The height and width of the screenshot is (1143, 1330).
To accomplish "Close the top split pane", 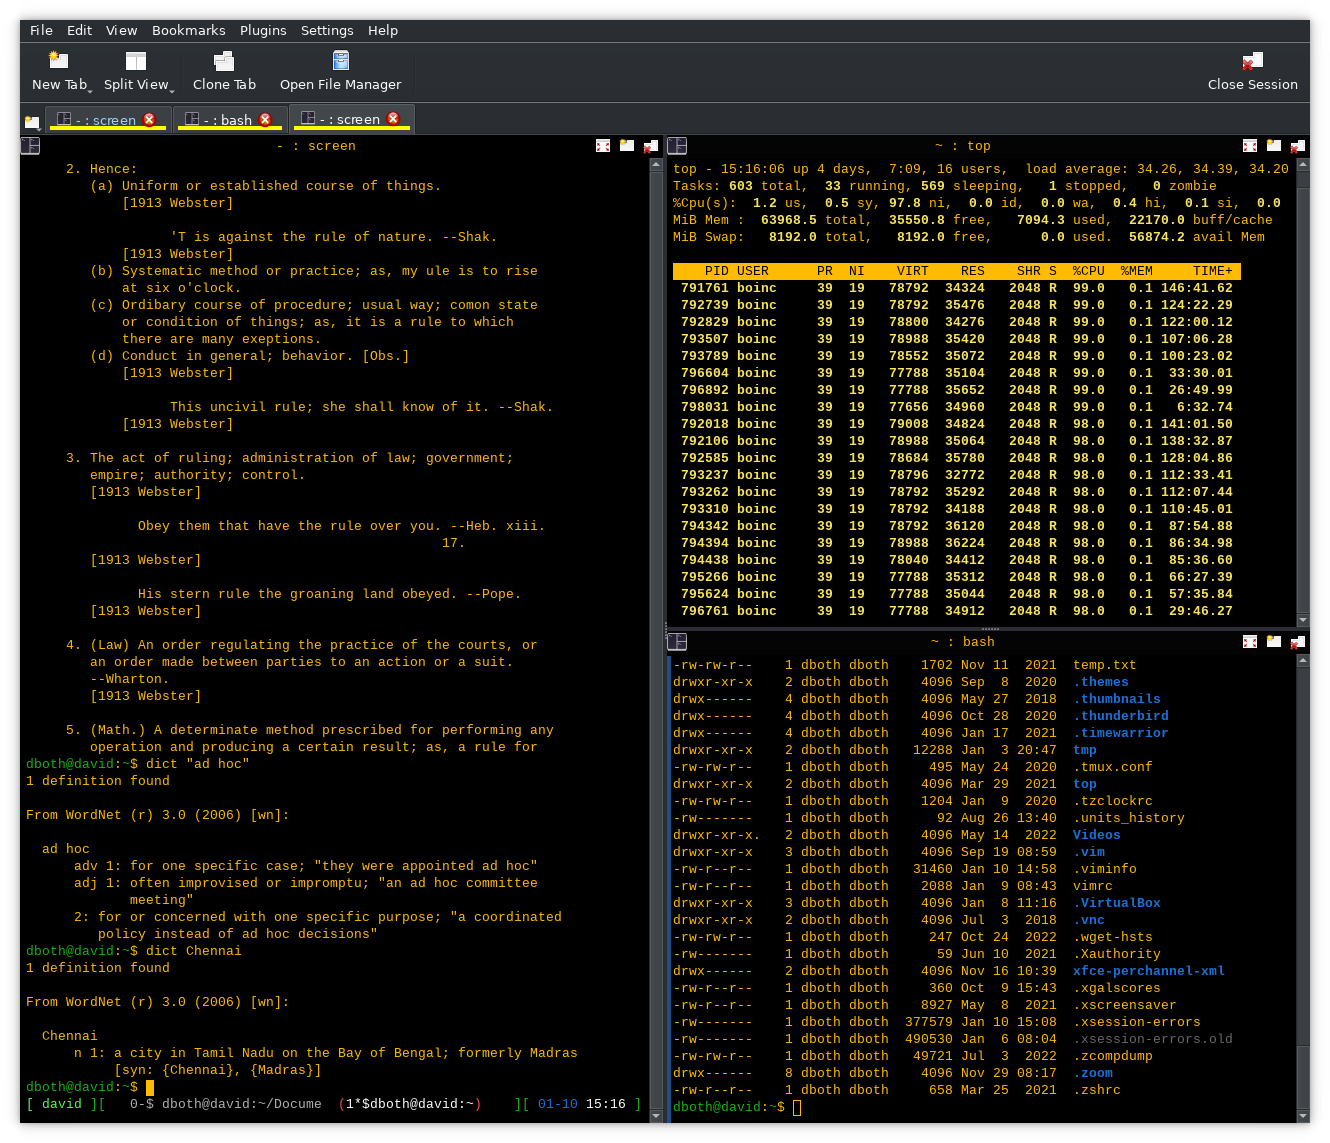I will coord(1298,146).
